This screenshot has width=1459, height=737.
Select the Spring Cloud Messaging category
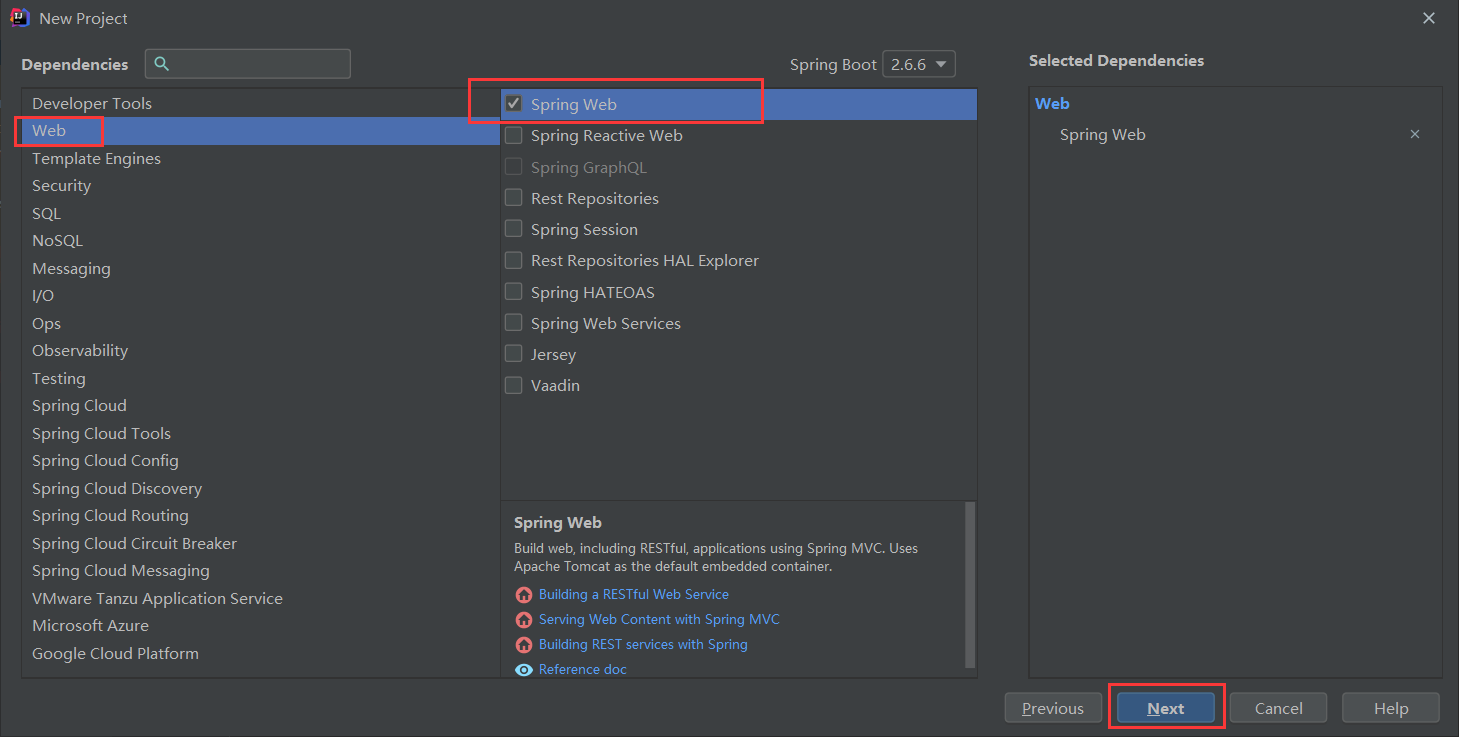(260, 571)
